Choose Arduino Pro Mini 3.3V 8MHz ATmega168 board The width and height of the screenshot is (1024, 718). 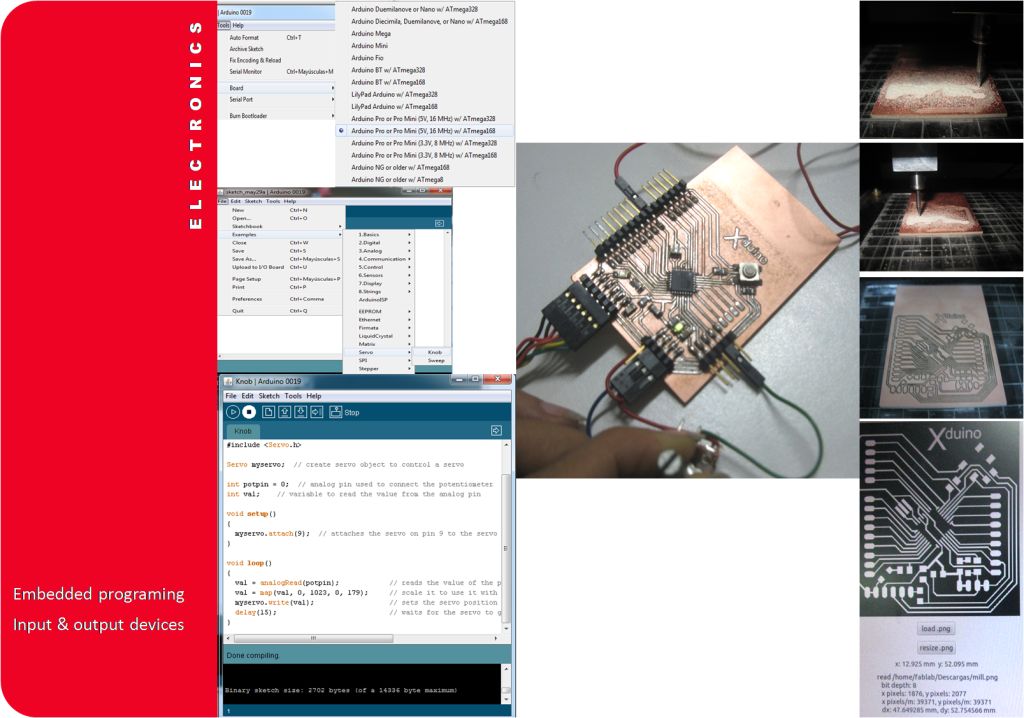423,155
